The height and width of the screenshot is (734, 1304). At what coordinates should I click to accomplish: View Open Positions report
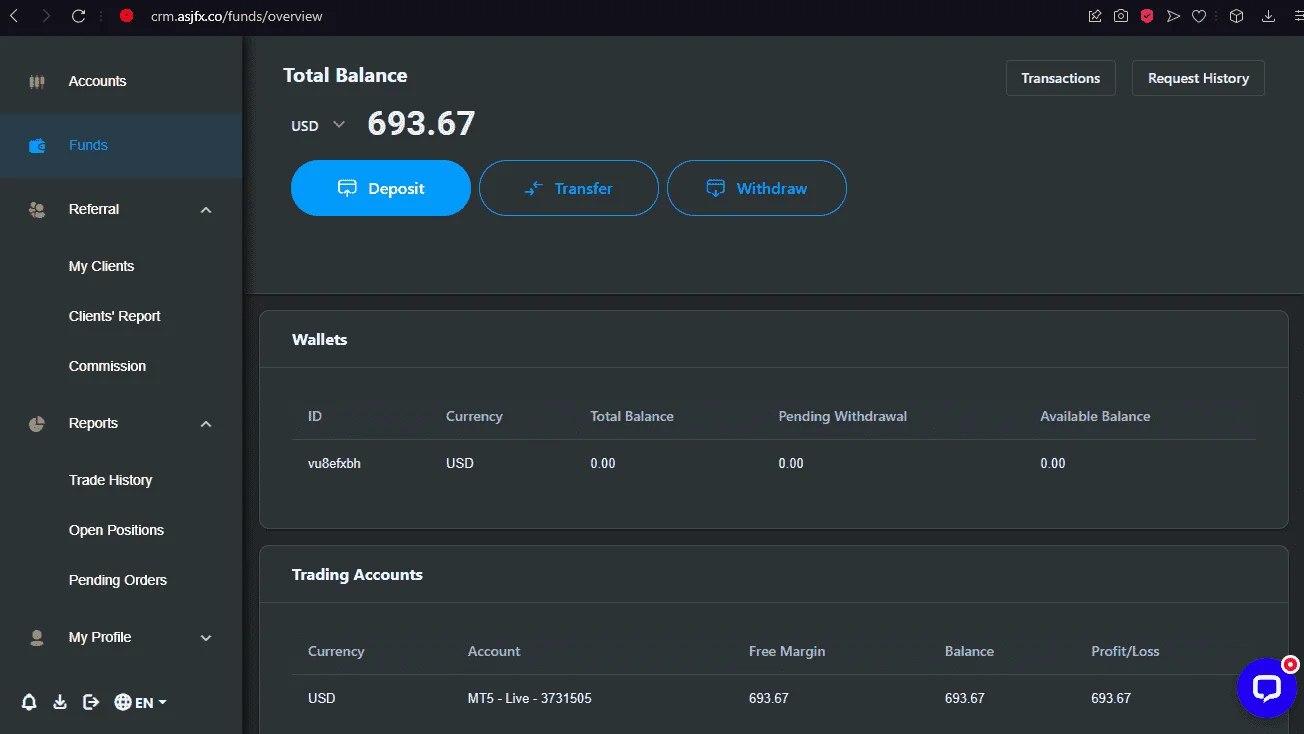(x=116, y=530)
